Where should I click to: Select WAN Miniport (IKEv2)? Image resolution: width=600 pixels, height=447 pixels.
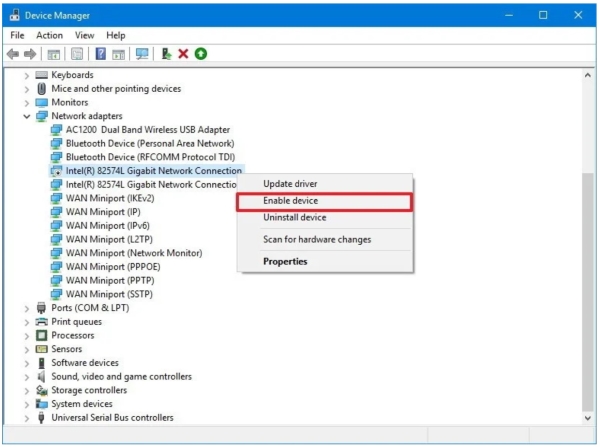(x=110, y=198)
